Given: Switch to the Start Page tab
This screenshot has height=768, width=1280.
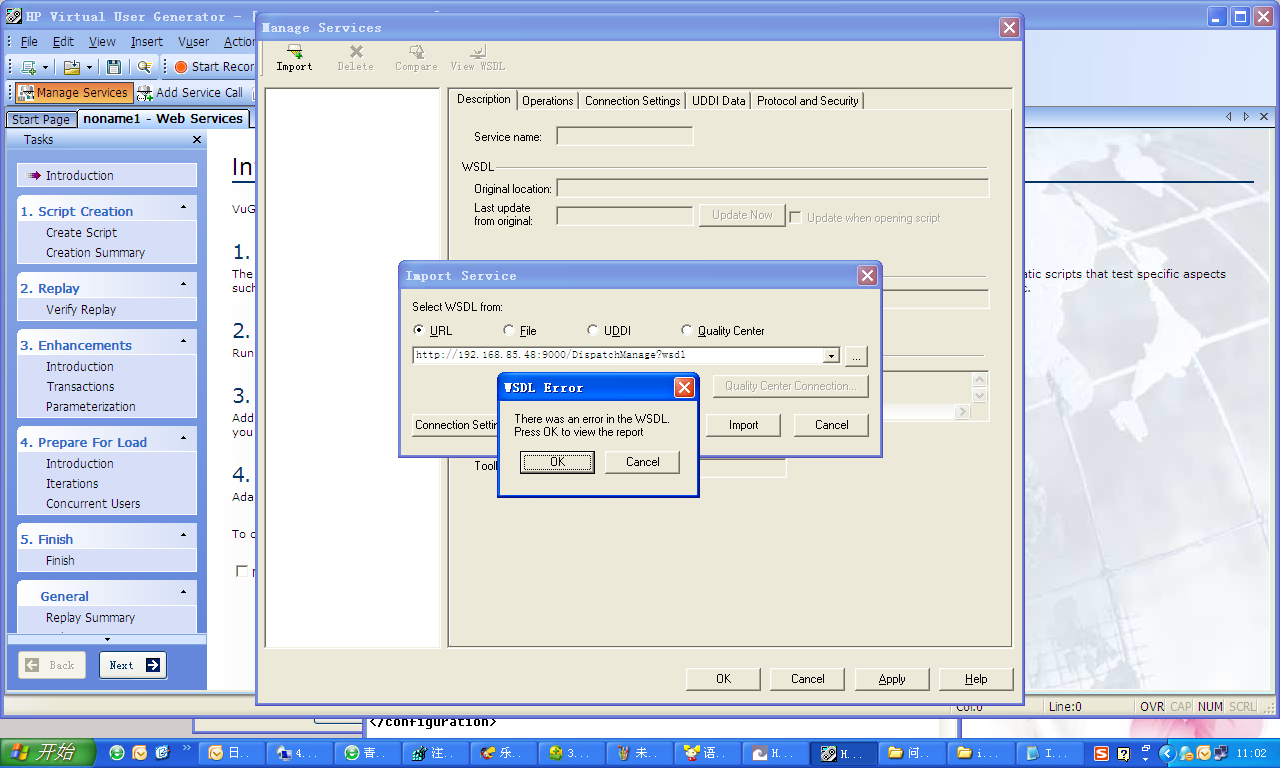Looking at the screenshot, I should [x=41, y=120].
